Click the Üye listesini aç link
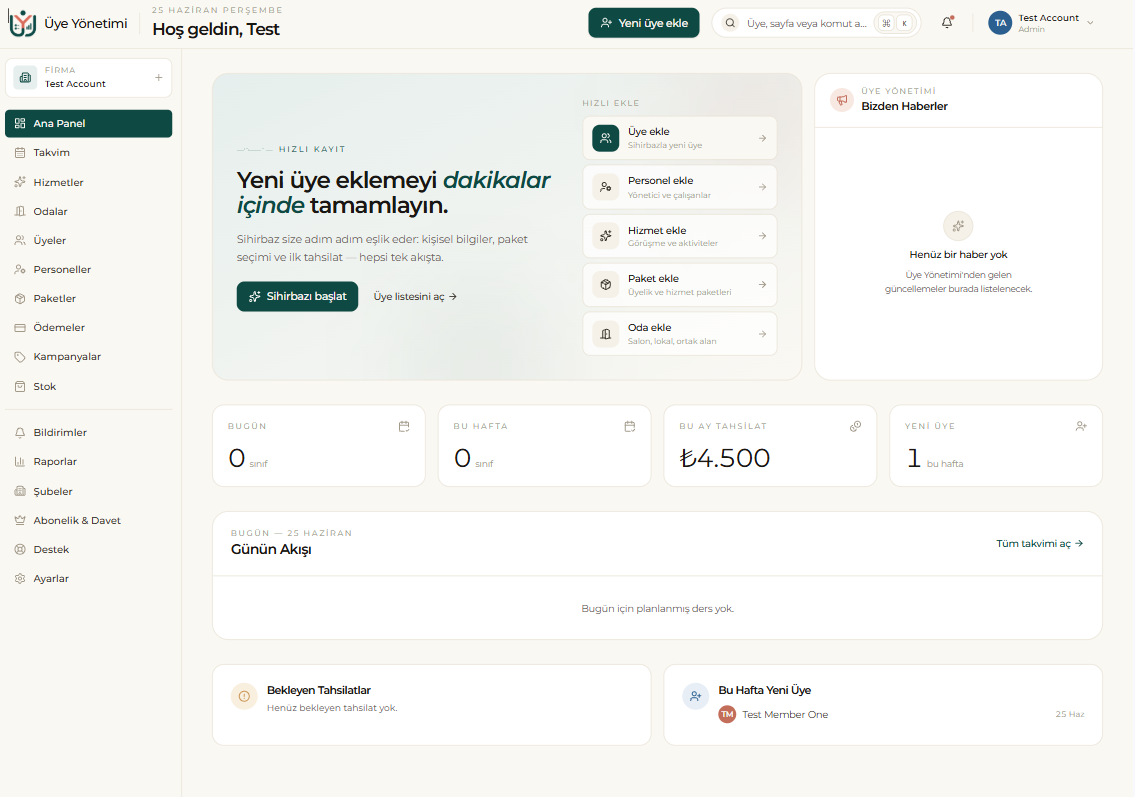1135x797 pixels. pos(415,296)
